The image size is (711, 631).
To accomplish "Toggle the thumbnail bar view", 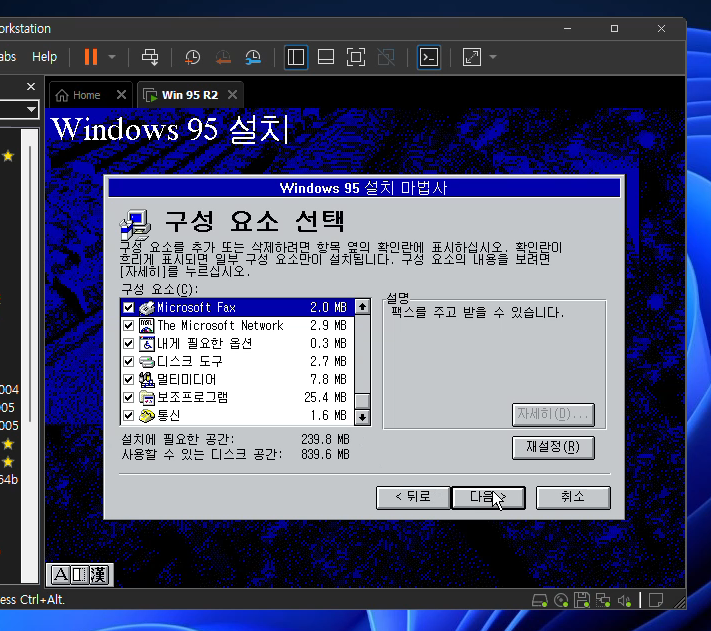I will point(326,57).
